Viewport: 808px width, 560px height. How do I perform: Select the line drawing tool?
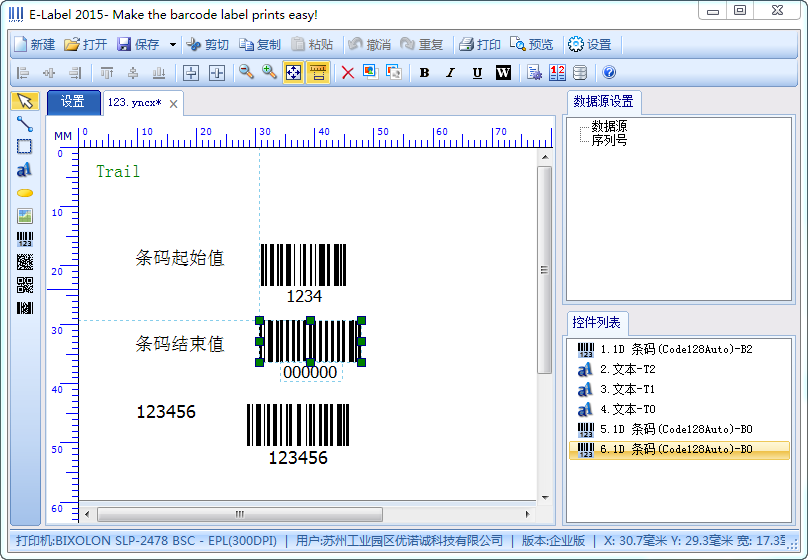coord(25,124)
